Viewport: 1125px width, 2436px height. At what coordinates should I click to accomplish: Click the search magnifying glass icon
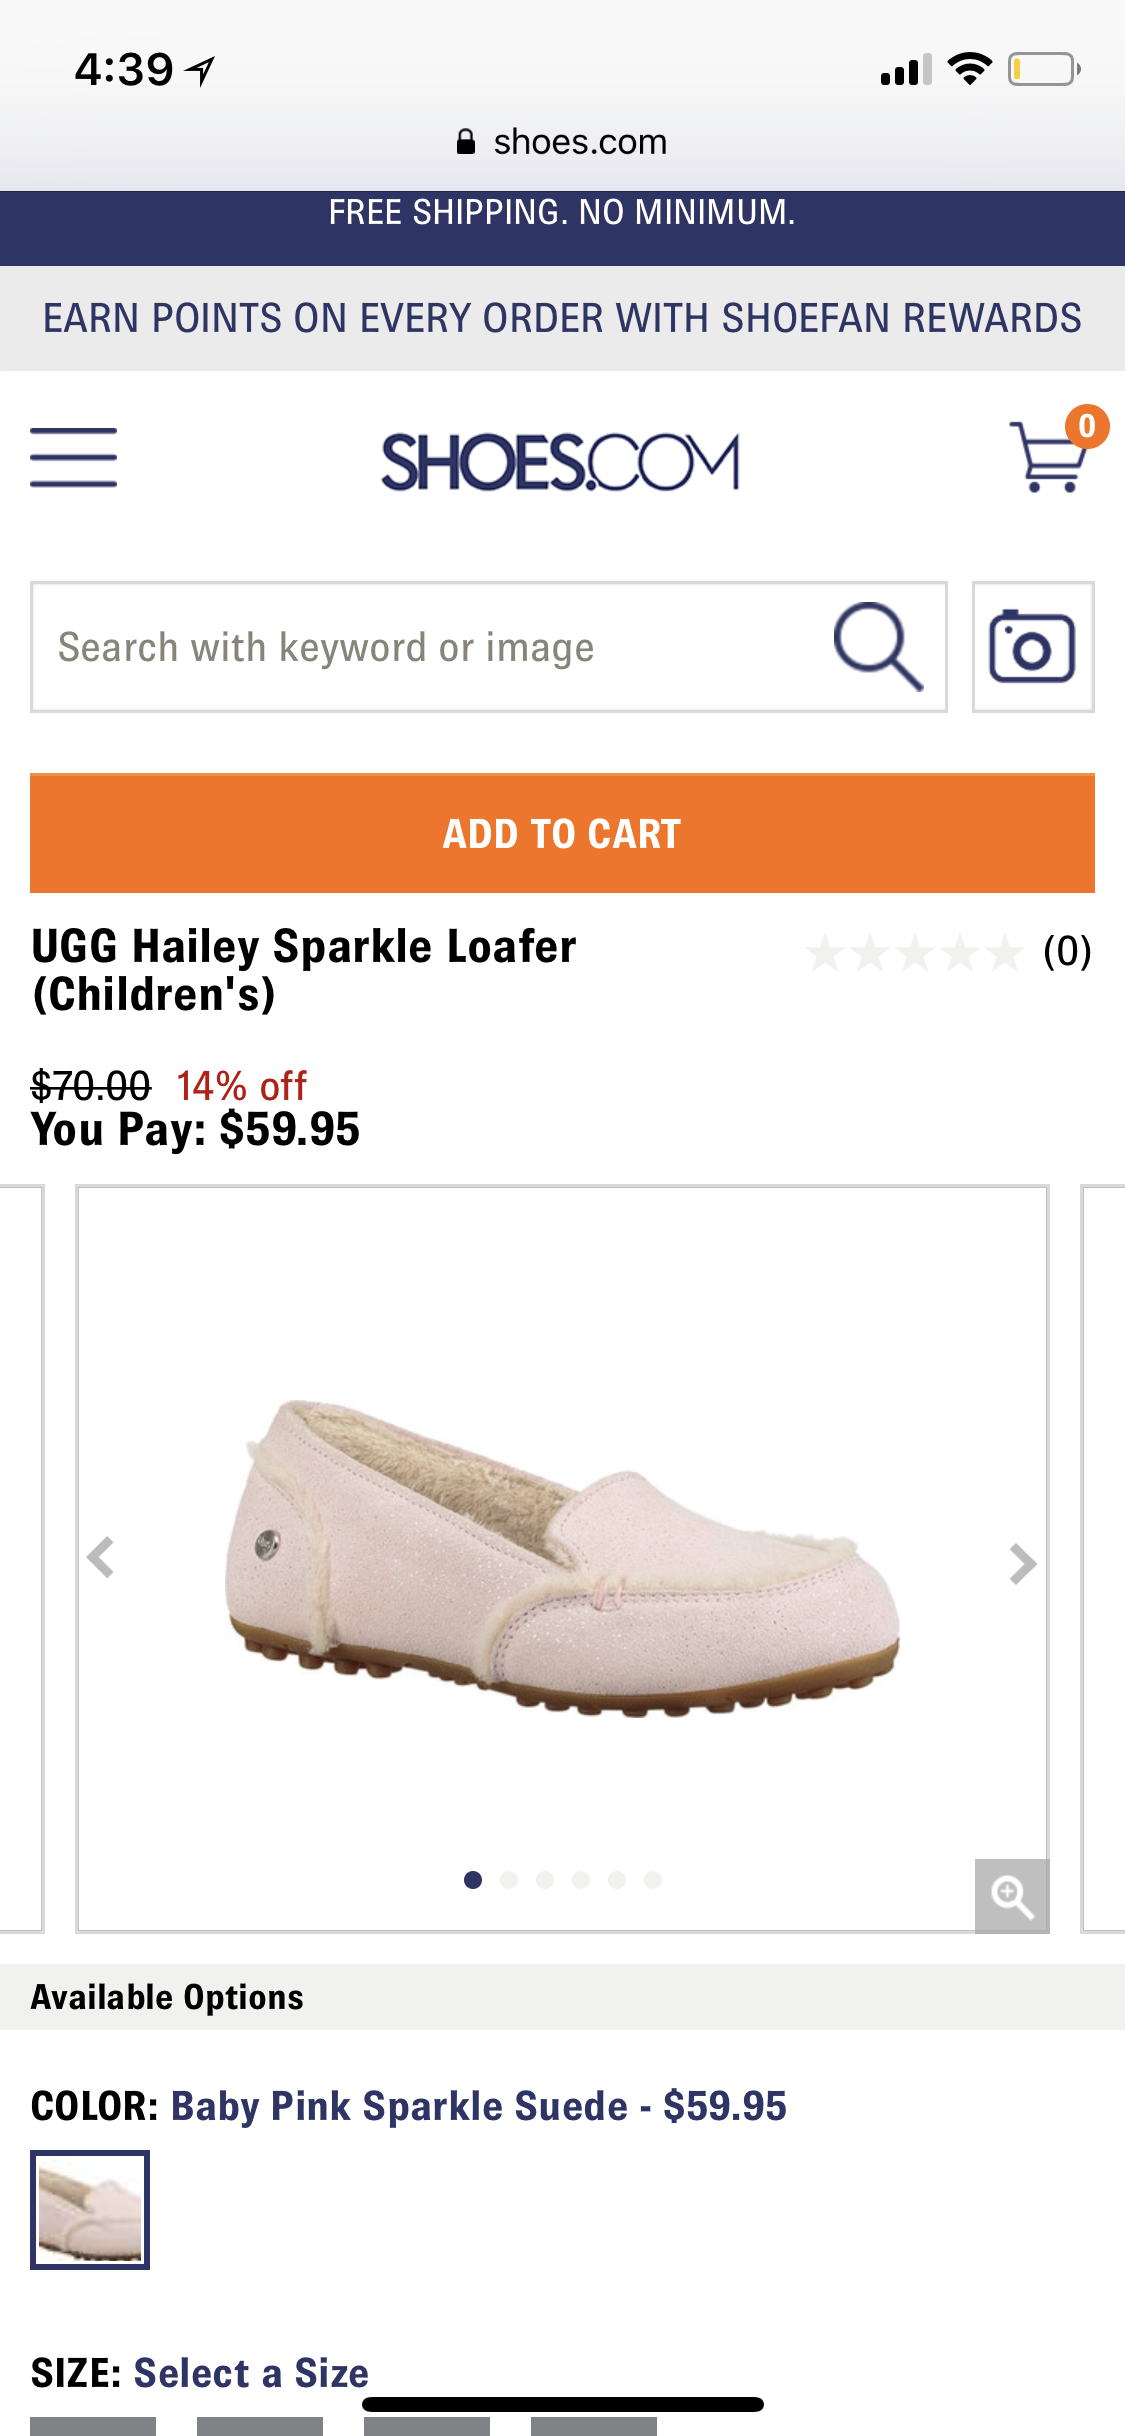coord(877,647)
